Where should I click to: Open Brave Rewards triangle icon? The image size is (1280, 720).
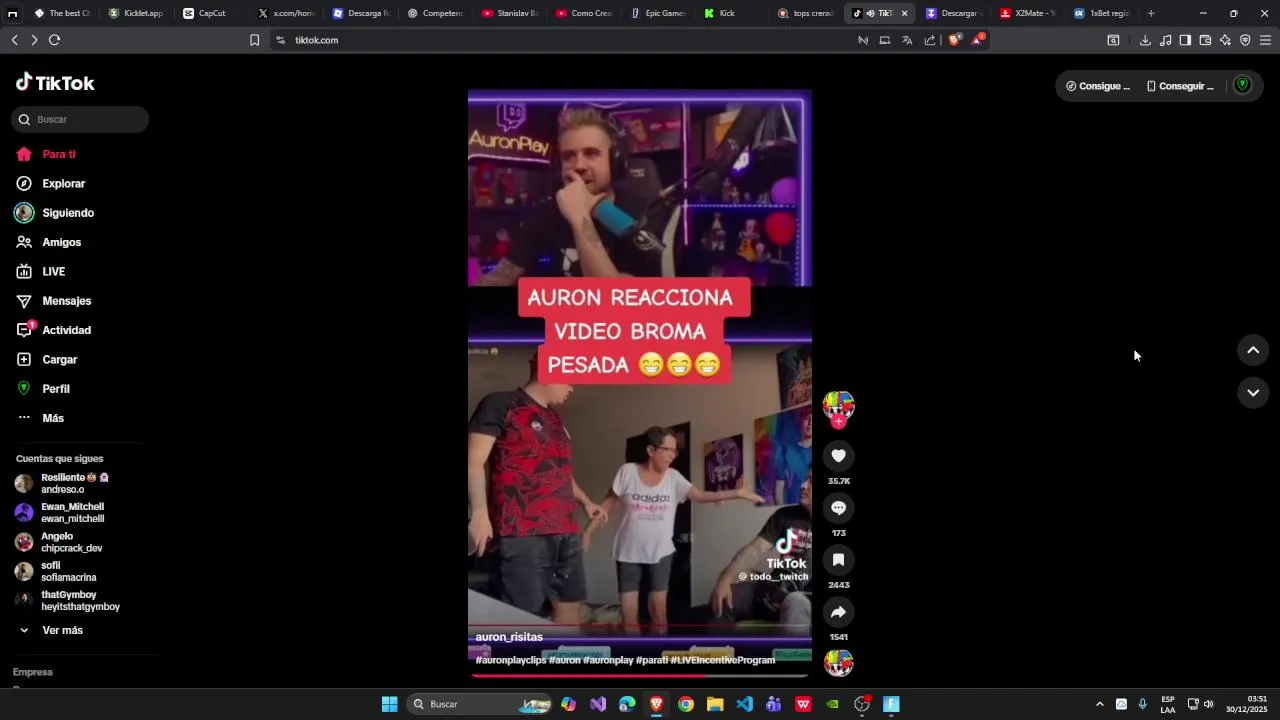point(978,40)
